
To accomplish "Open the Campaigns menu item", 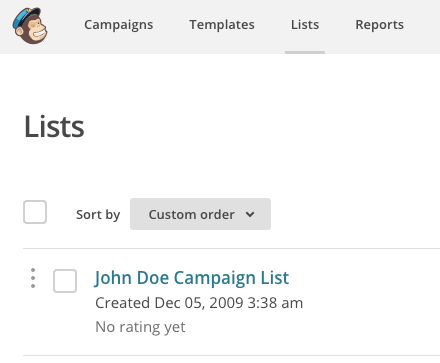I will pyautogui.click(x=119, y=25).
